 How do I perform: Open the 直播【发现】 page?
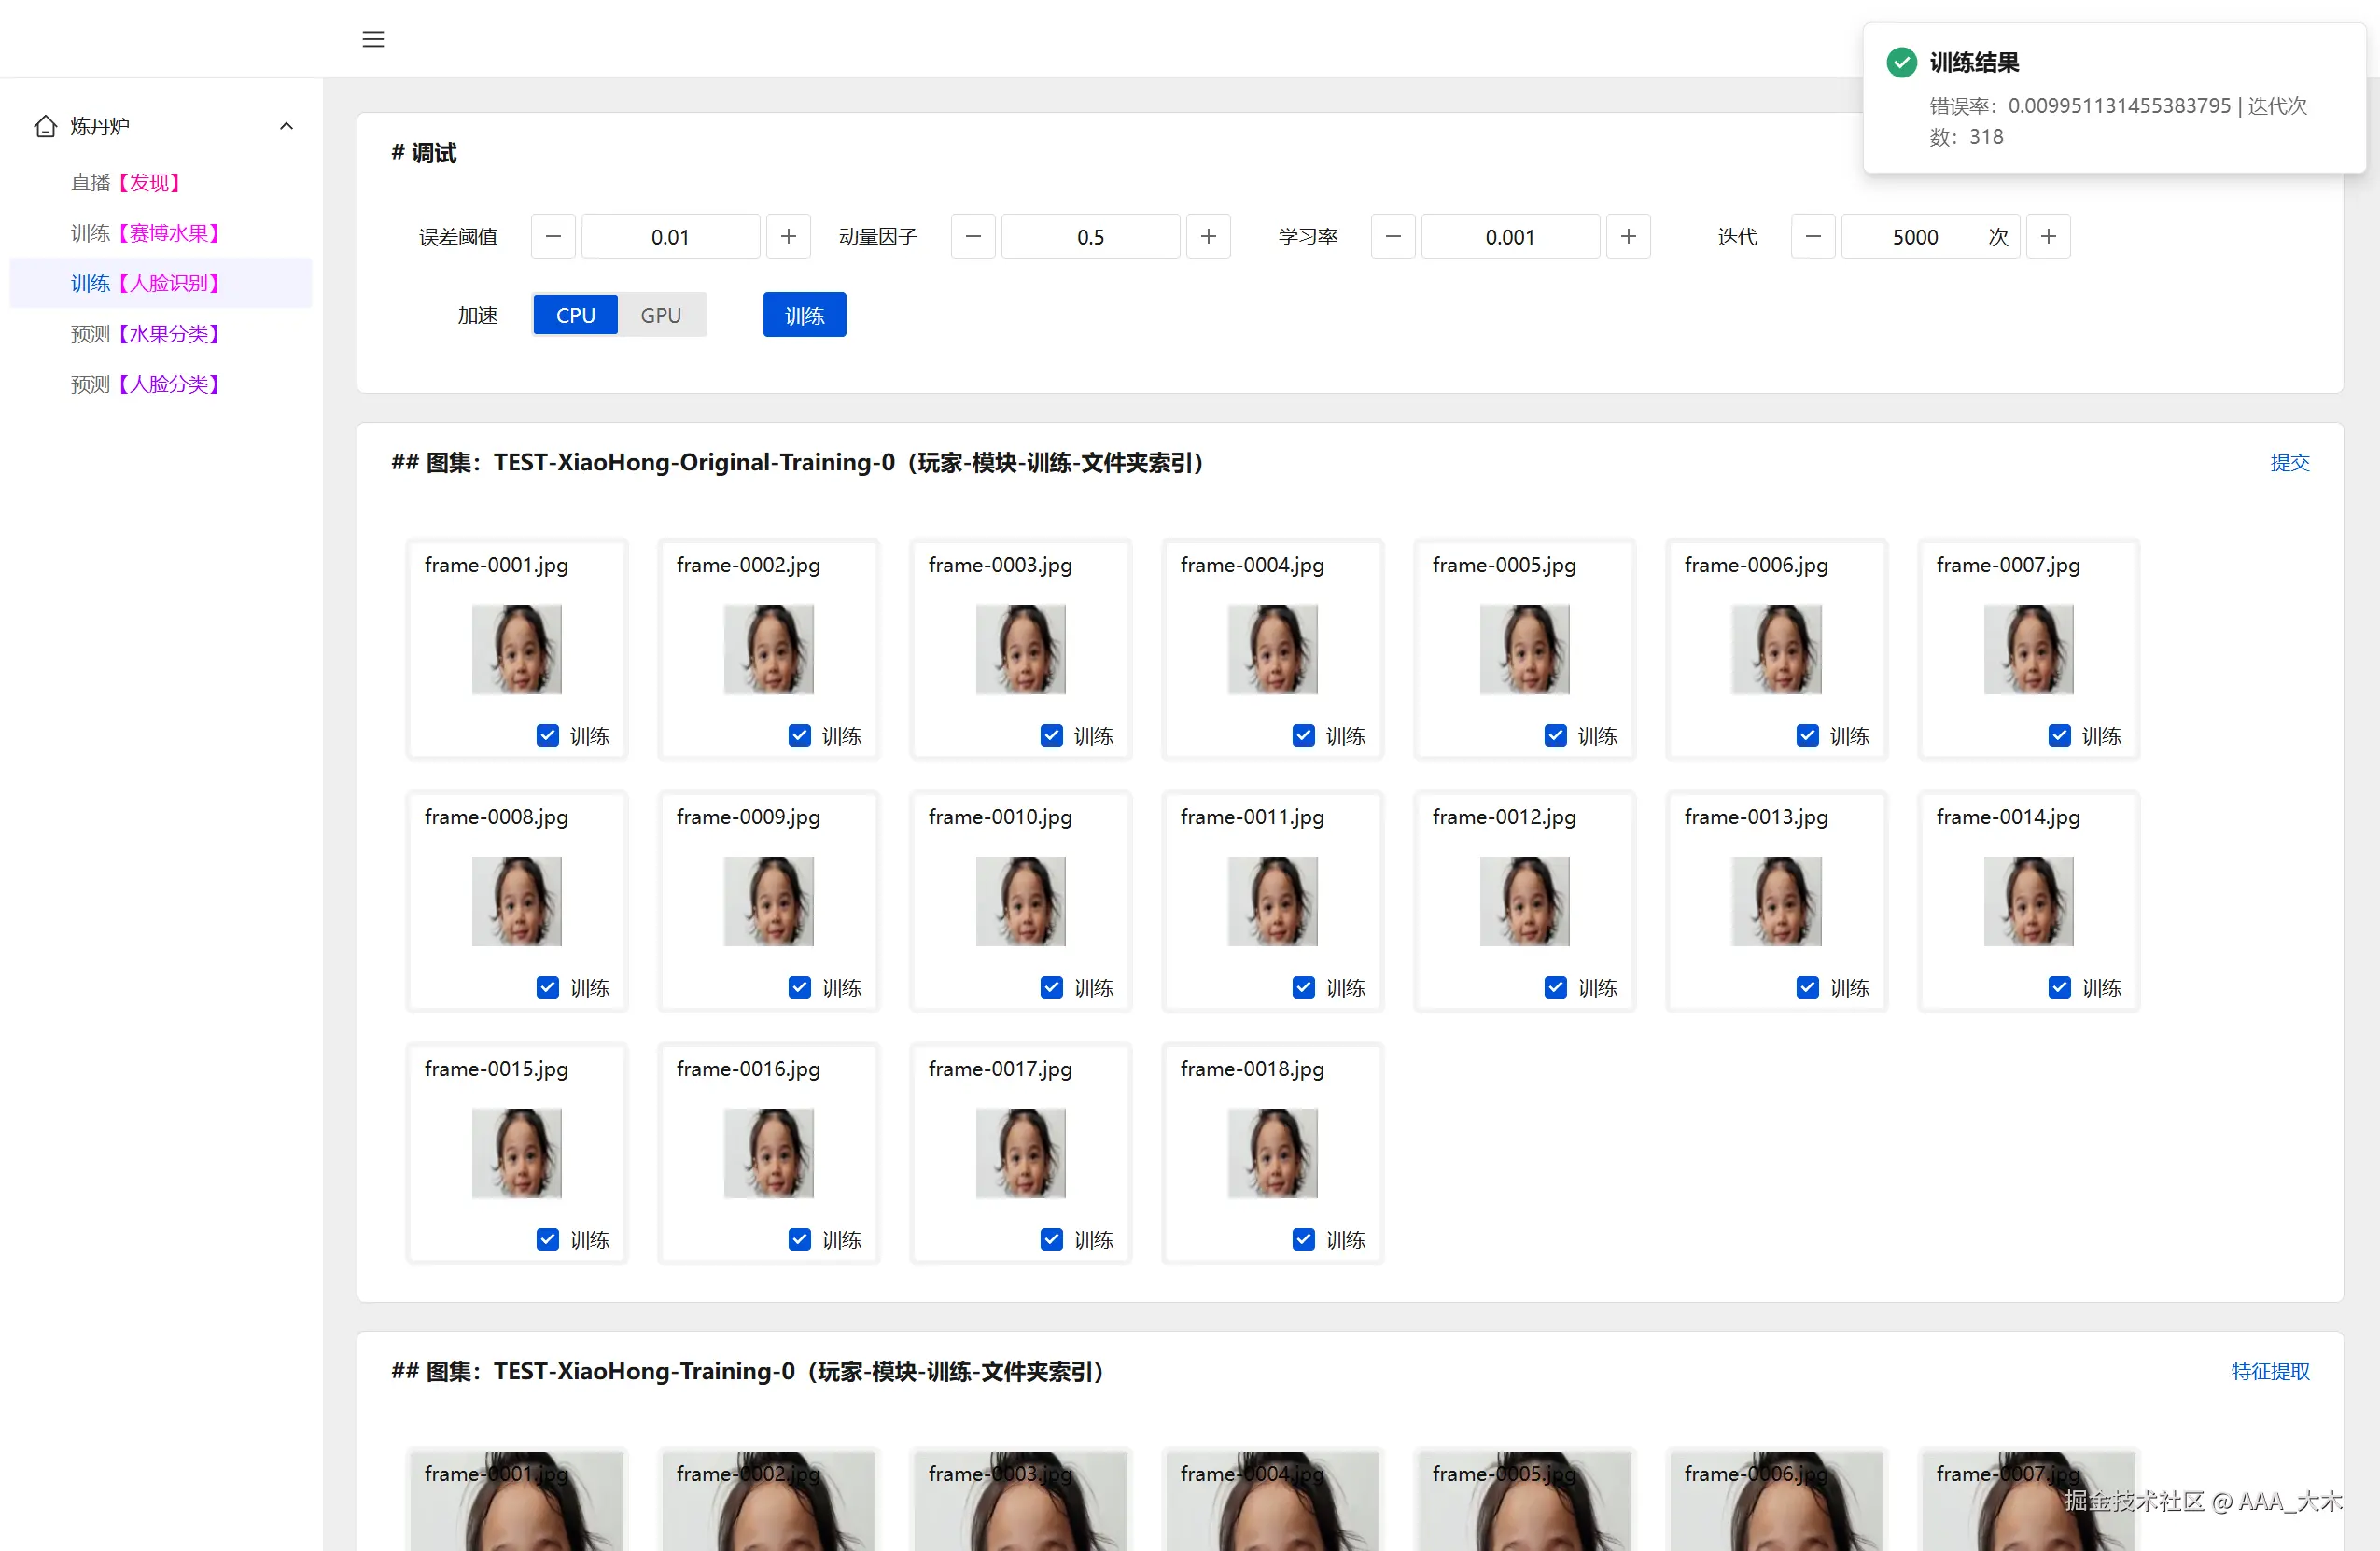(125, 182)
